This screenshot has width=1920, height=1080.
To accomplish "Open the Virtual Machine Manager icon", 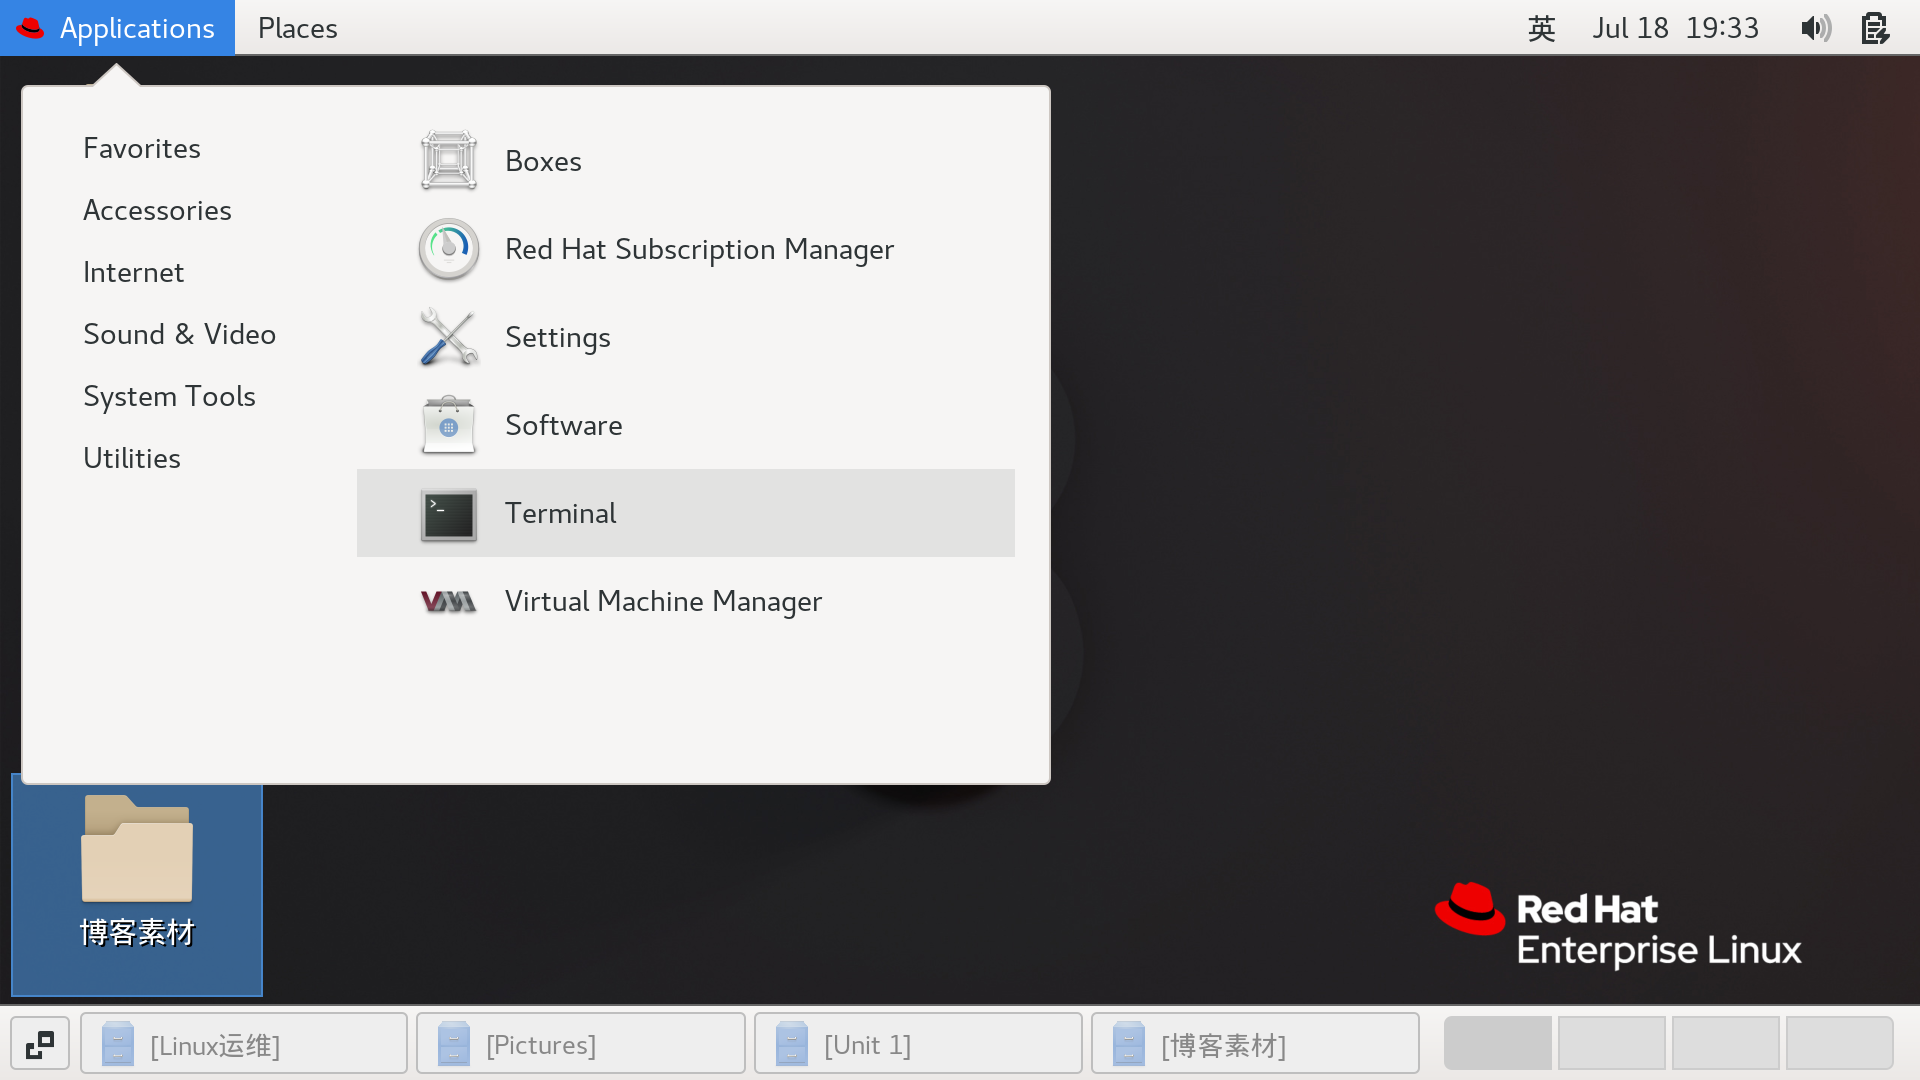I will pos(449,602).
